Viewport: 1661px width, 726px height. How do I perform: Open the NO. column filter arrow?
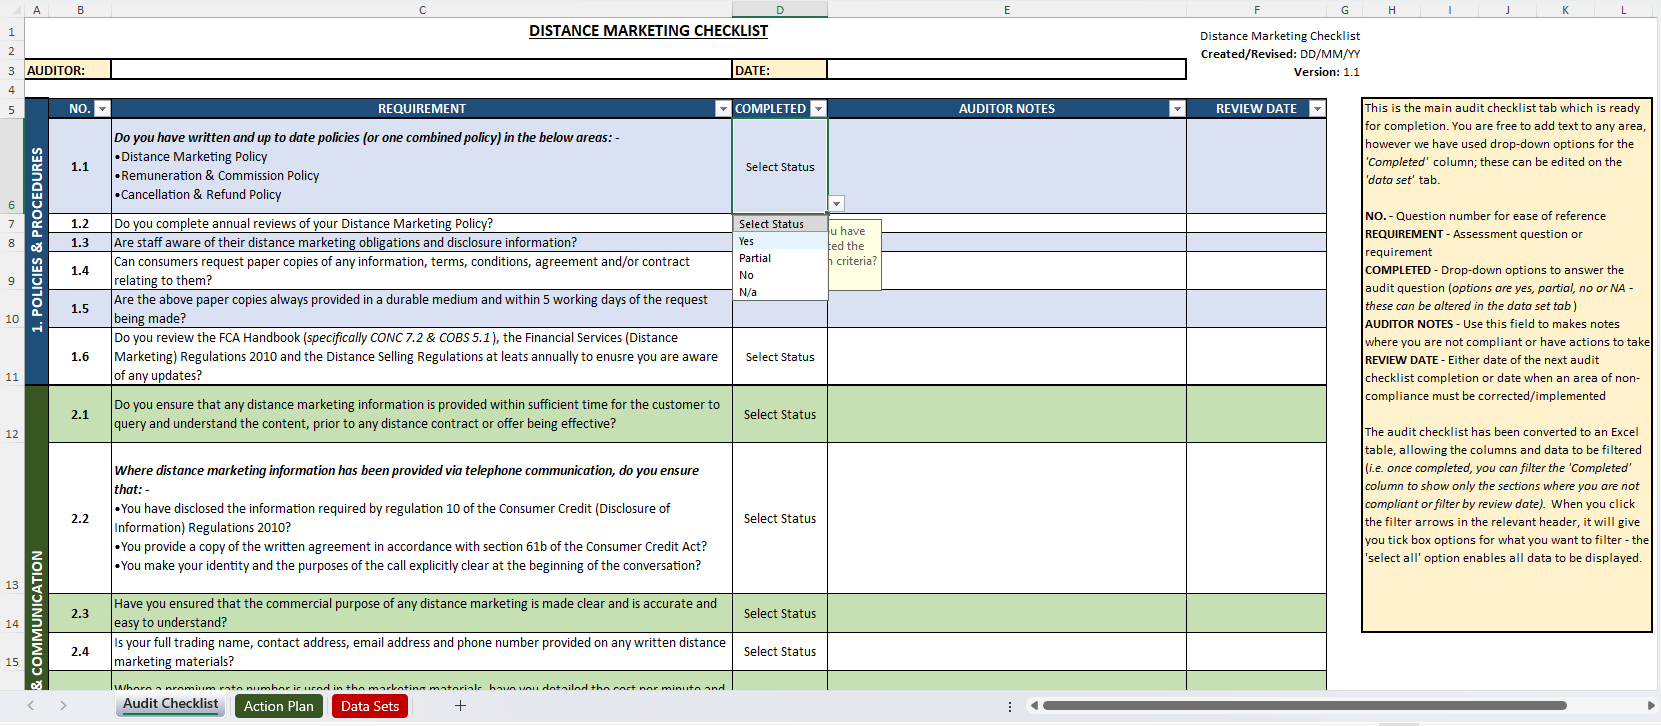(102, 109)
